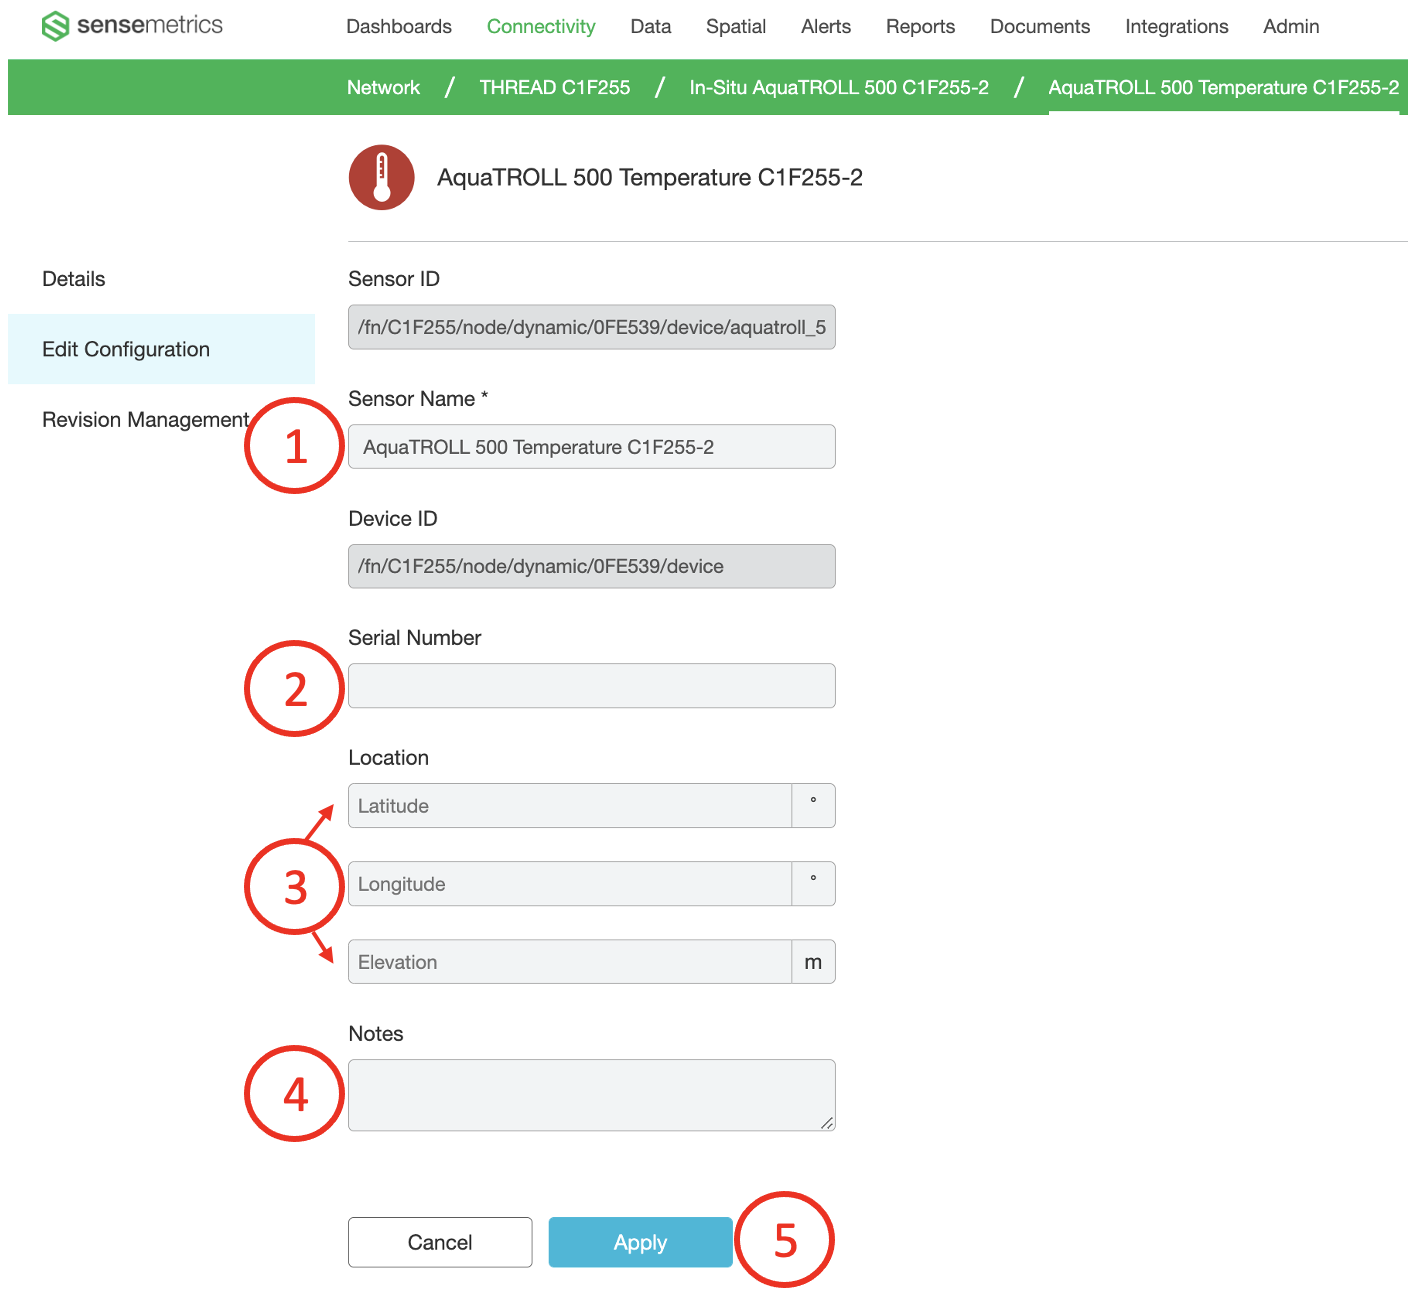
Task: Click the Sensor ID label
Action: coord(394,279)
